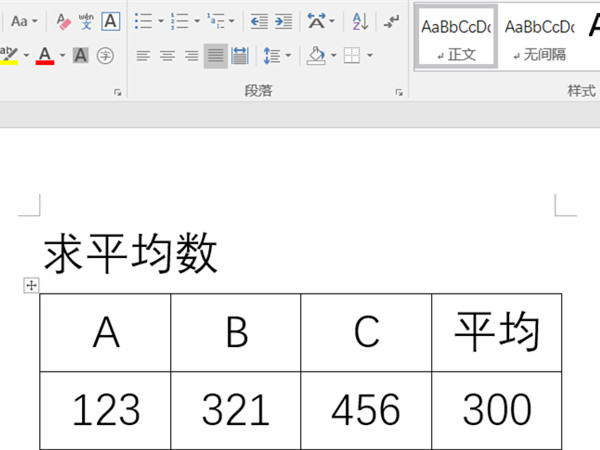Toggle justify alignment button
This screenshot has width=600, height=450.
point(215,56)
